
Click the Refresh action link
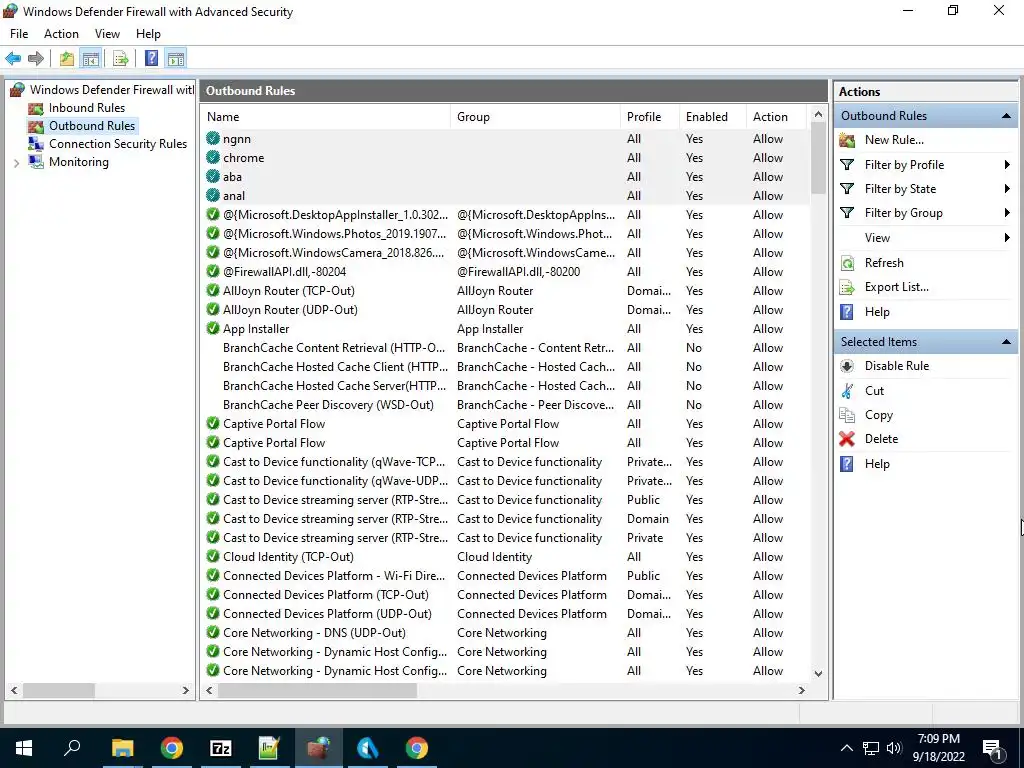[884, 263]
